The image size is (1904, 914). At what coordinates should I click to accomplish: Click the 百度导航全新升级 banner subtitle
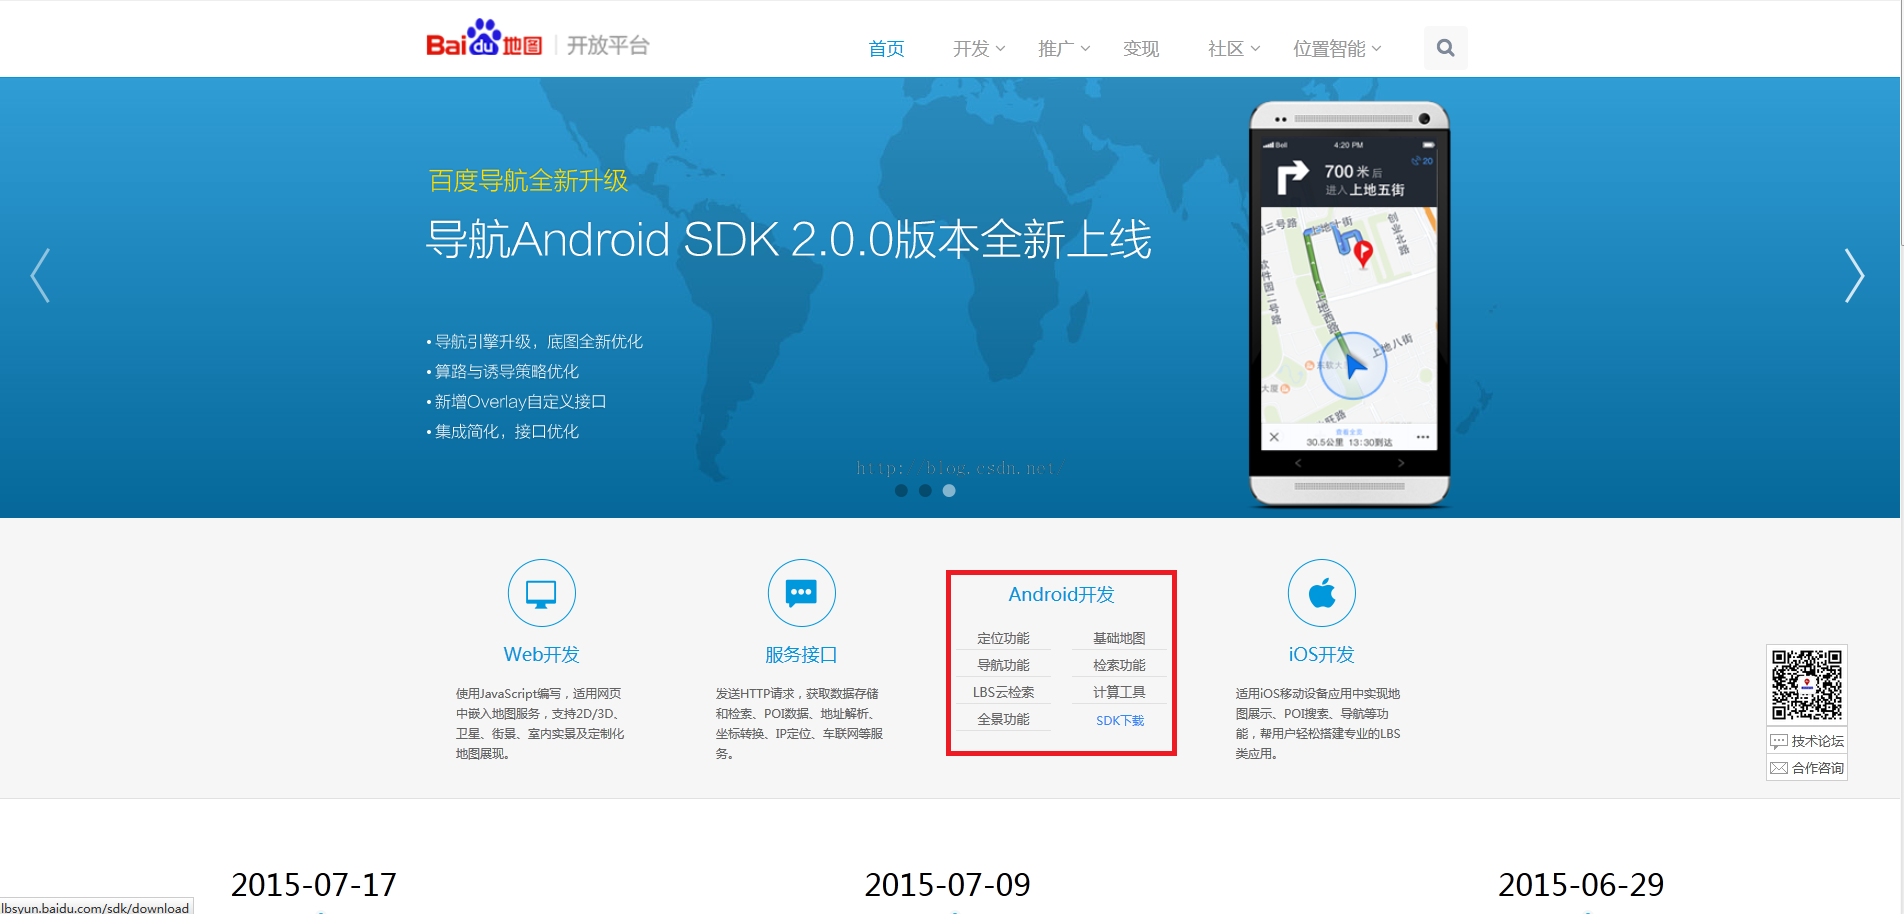pyautogui.click(x=528, y=181)
